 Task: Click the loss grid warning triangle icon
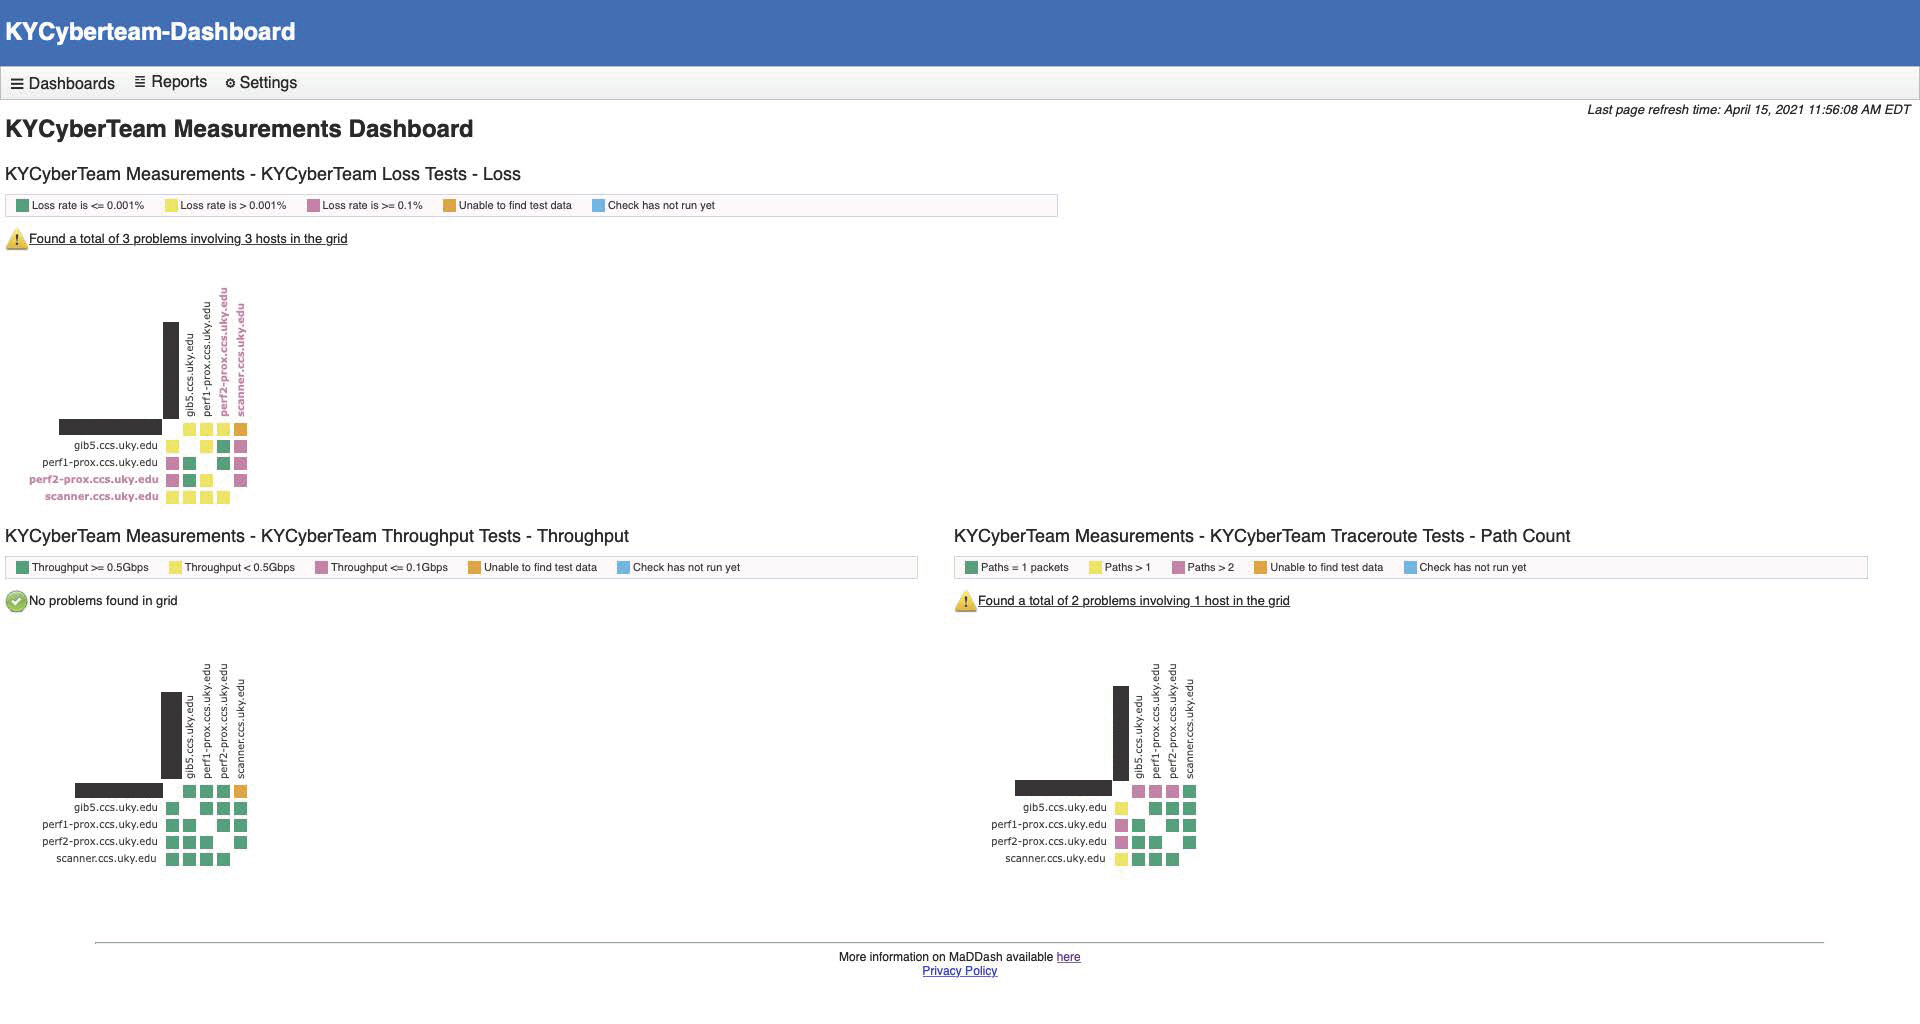click(16, 239)
